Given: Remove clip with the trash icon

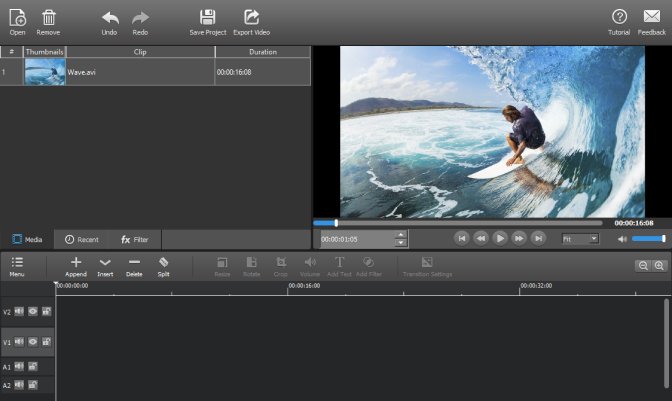Looking at the screenshot, I should coord(48,18).
